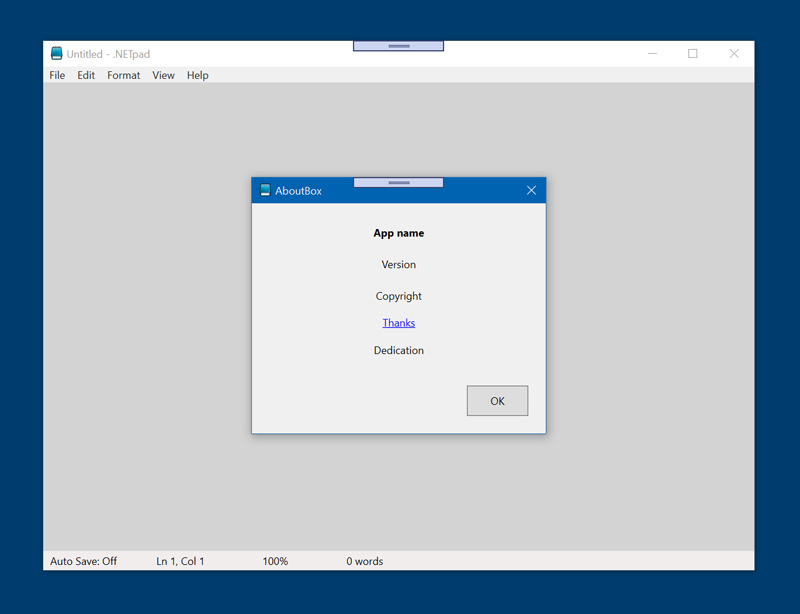
Task: Click the .NETpad app icon in title bar
Action: click(x=57, y=54)
